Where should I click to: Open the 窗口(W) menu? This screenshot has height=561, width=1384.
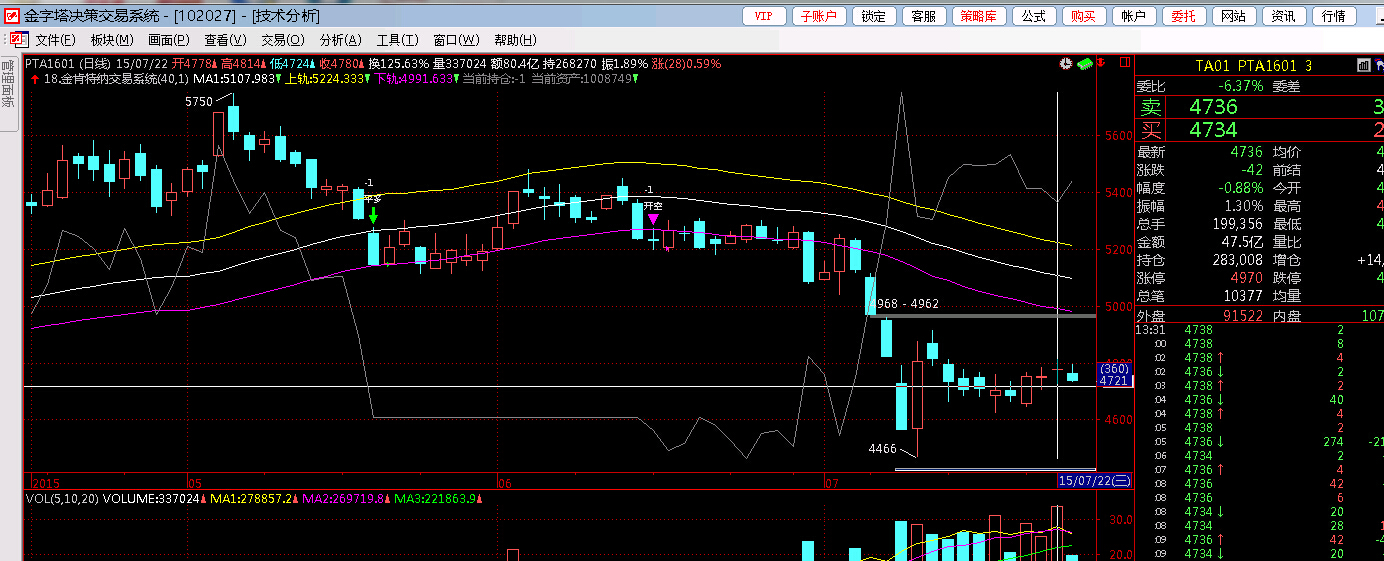tap(455, 40)
